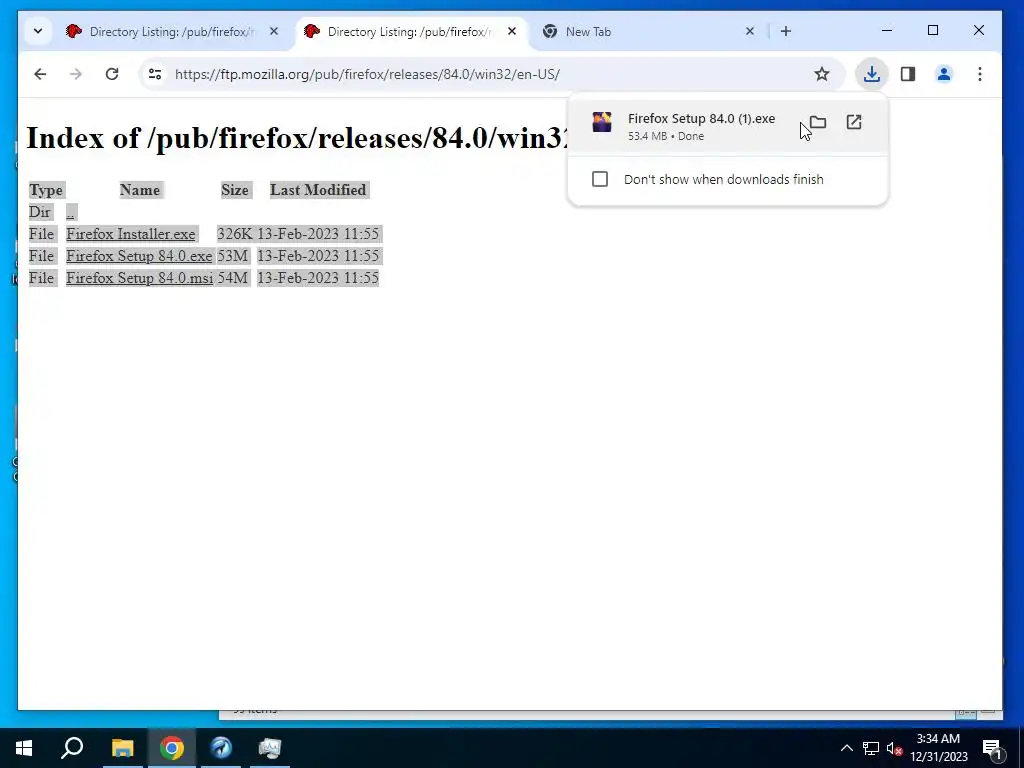Open a new tab with plus button
The width and height of the screenshot is (1024, 768).
[786, 31]
